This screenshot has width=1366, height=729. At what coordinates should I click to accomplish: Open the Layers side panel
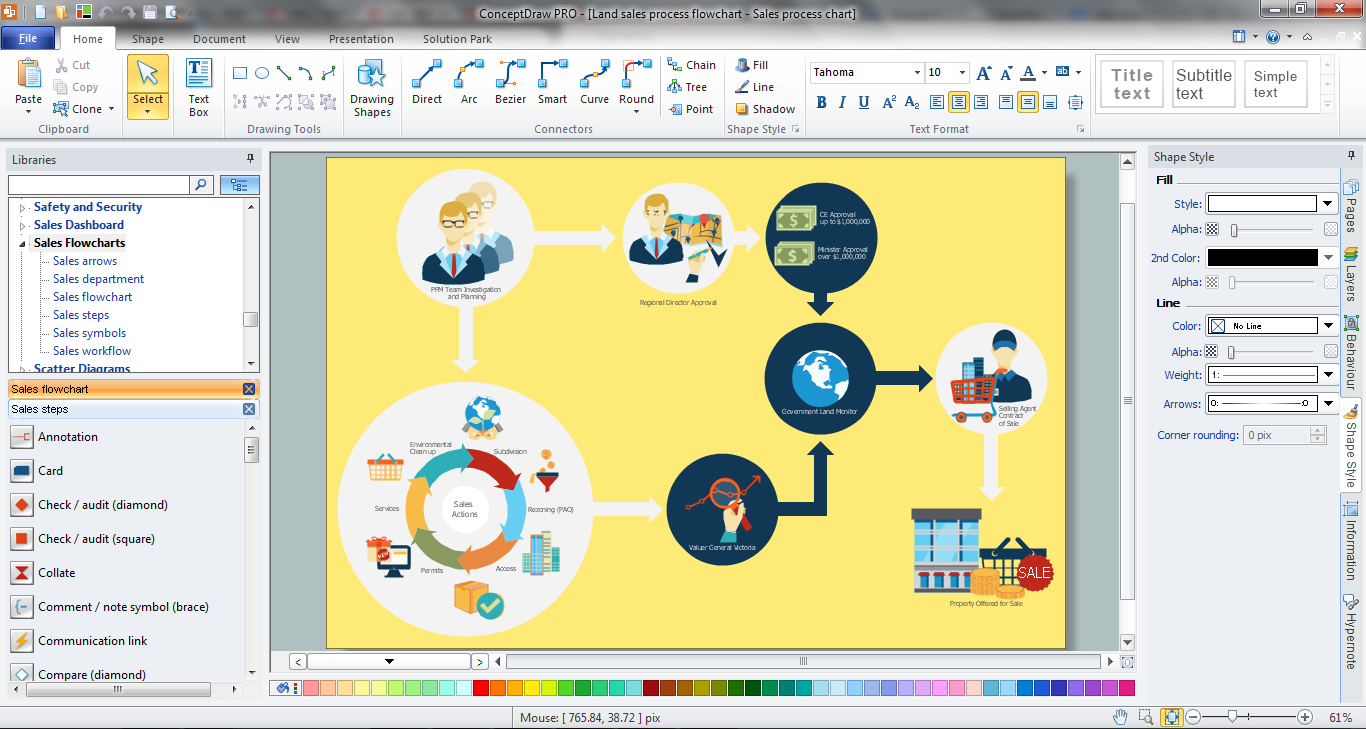tap(1351, 273)
